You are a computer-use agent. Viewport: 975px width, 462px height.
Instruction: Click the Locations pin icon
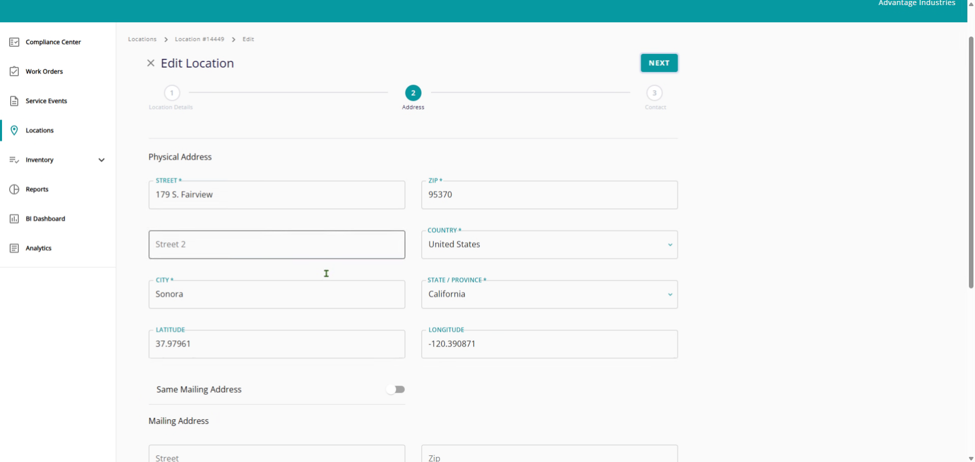pyautogui.click(x=14, y=131)
